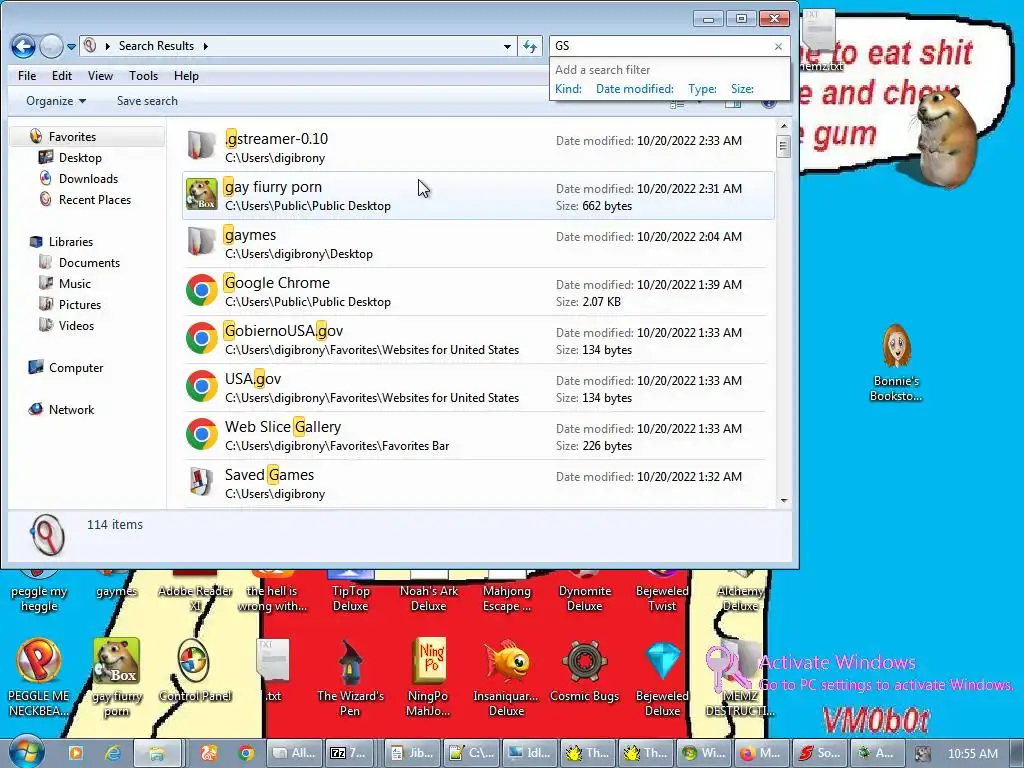Open the View menu

(100, 76)
